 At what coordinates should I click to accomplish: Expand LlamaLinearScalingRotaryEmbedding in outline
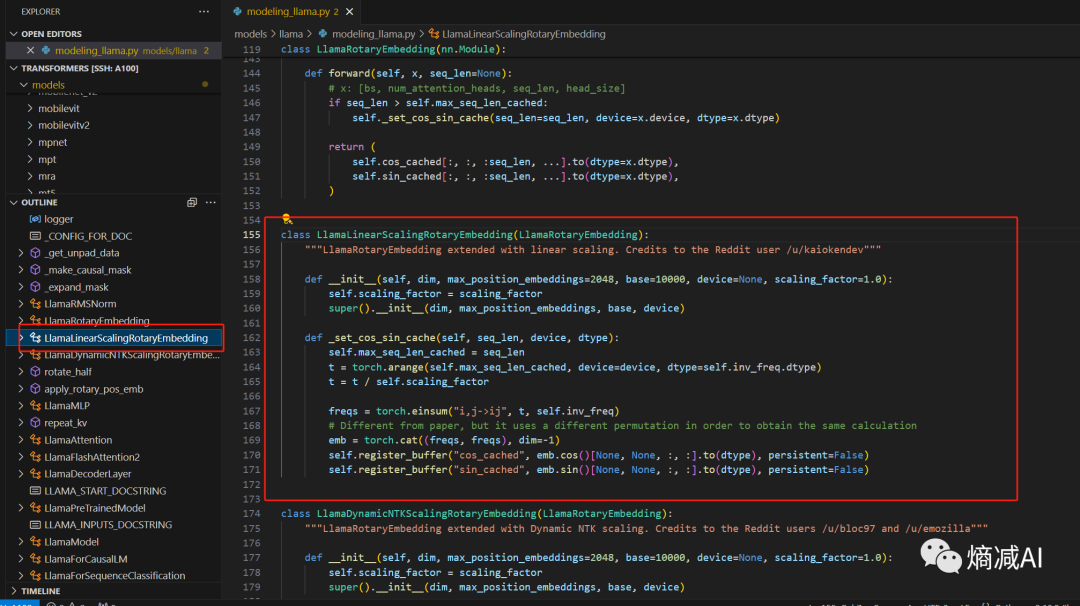click(21, 338)
